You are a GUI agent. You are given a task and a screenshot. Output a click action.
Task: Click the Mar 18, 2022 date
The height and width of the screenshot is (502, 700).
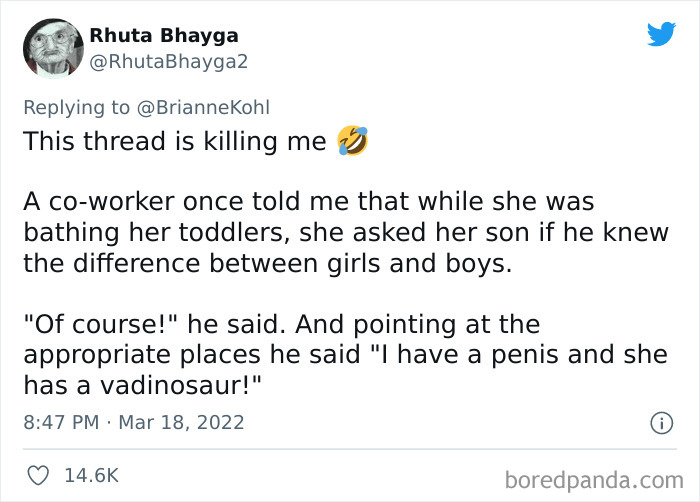point(179,423)
